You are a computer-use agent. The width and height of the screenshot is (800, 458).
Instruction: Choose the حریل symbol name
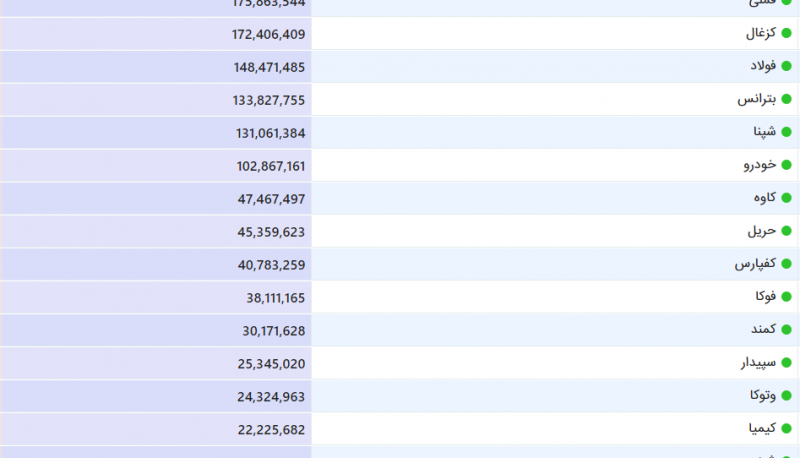(x=762, y=231)
